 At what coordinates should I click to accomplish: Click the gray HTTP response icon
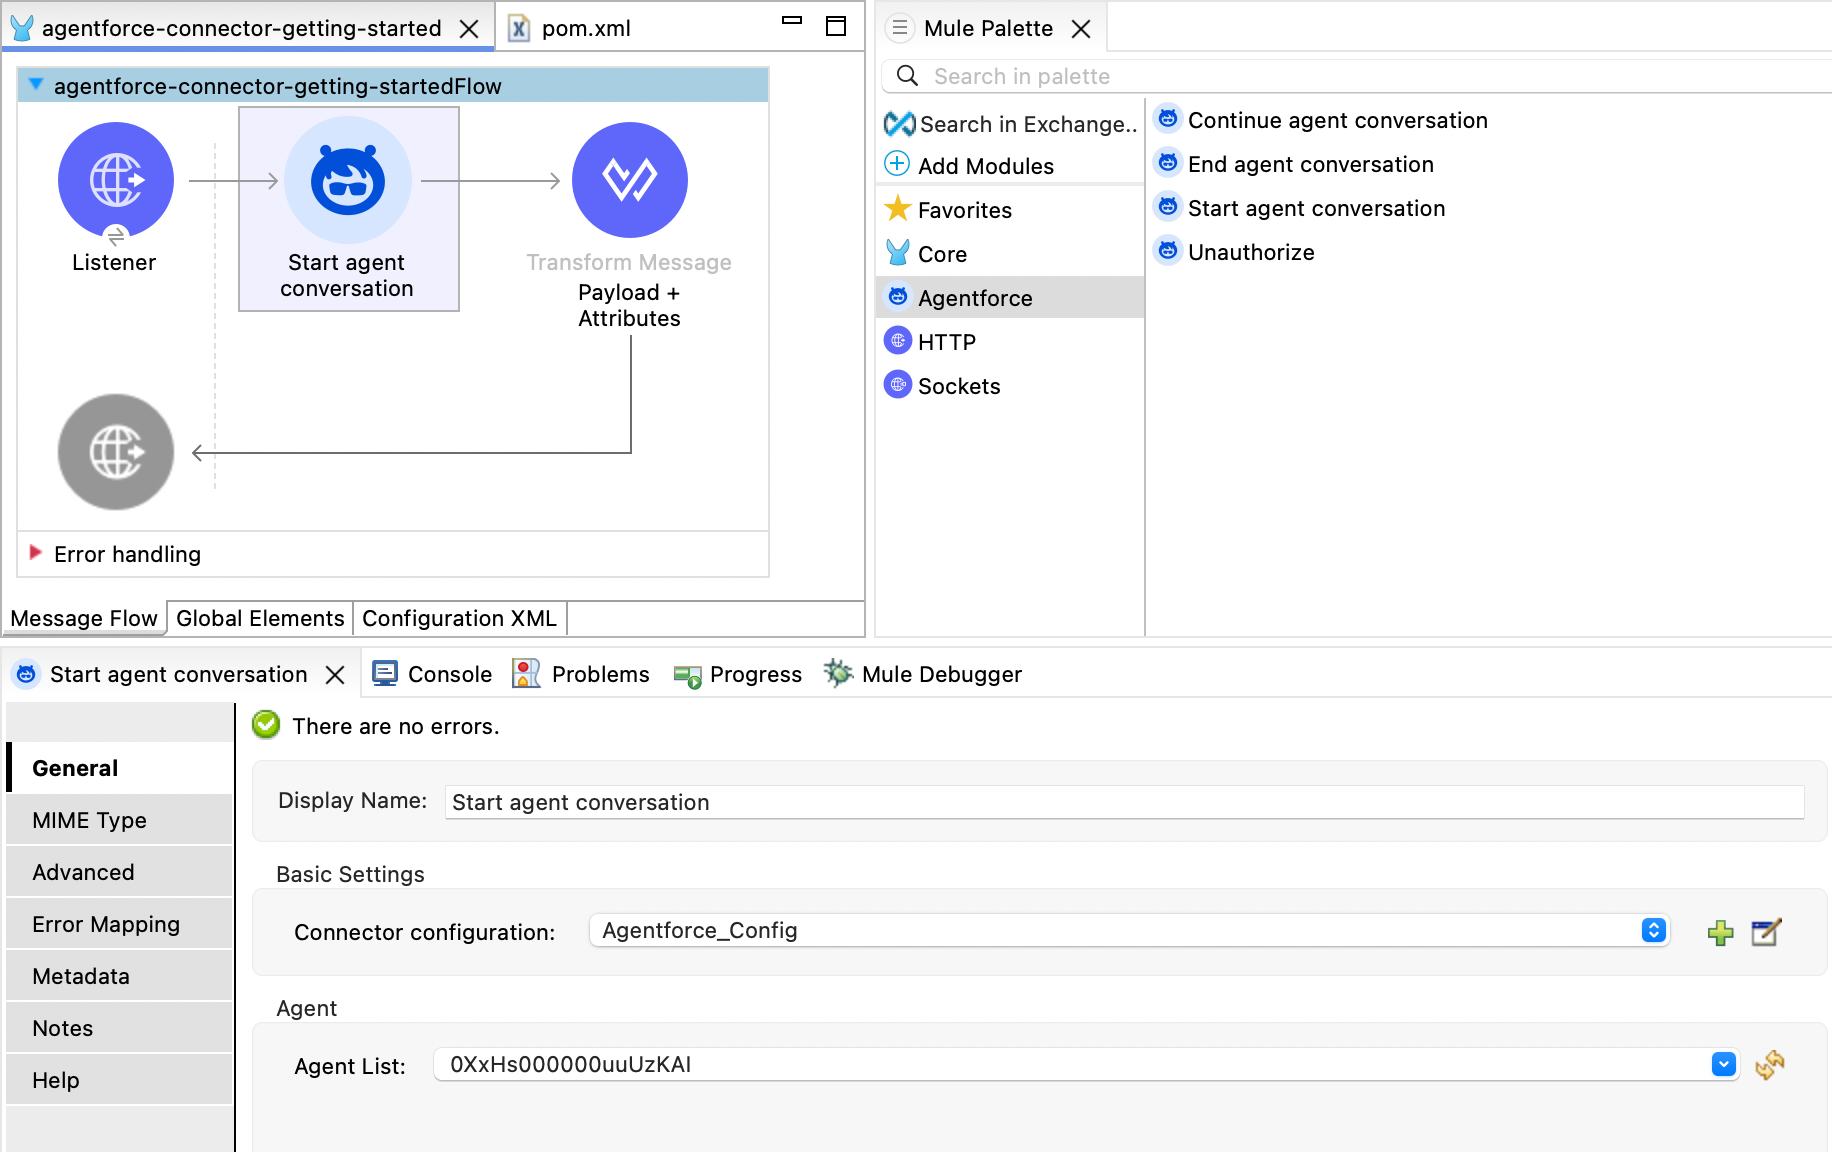point(116,452)
